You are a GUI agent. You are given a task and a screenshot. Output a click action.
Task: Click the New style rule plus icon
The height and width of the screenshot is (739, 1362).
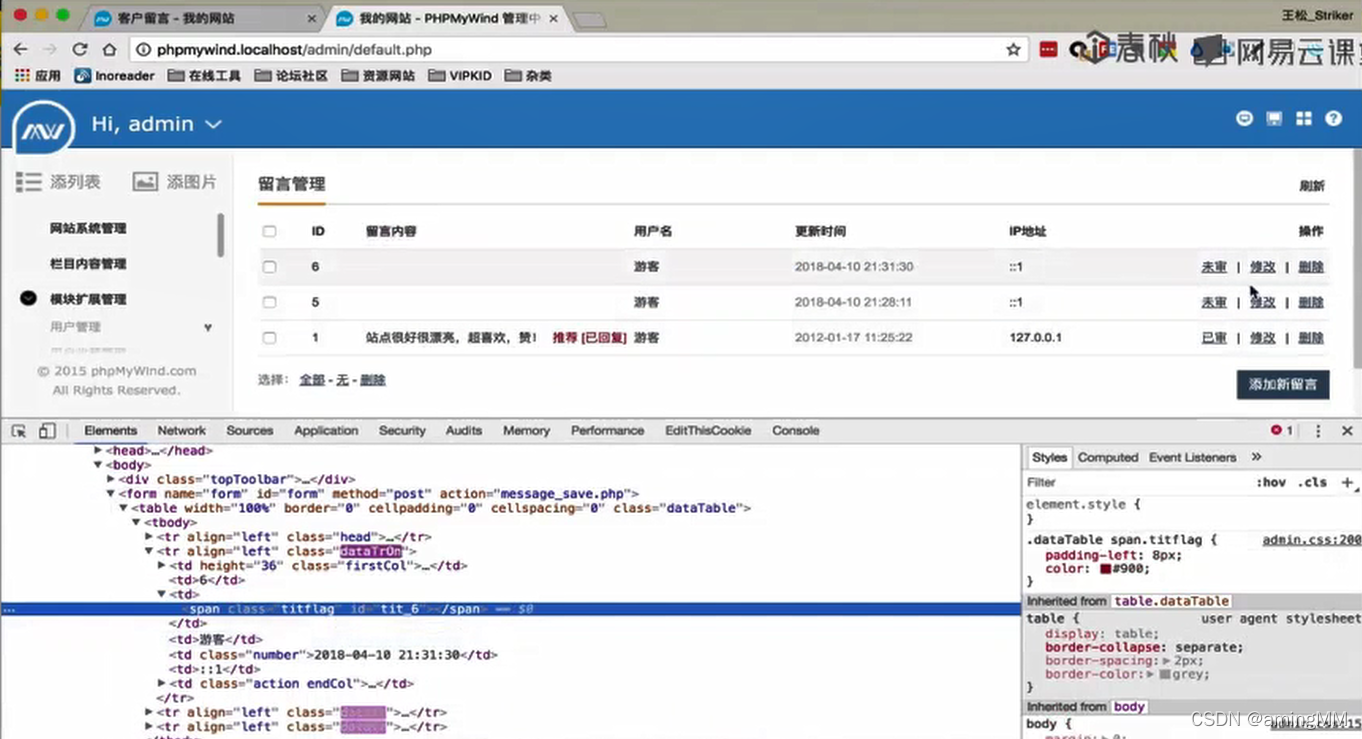pyautogui.click(x=1347, y=482)
